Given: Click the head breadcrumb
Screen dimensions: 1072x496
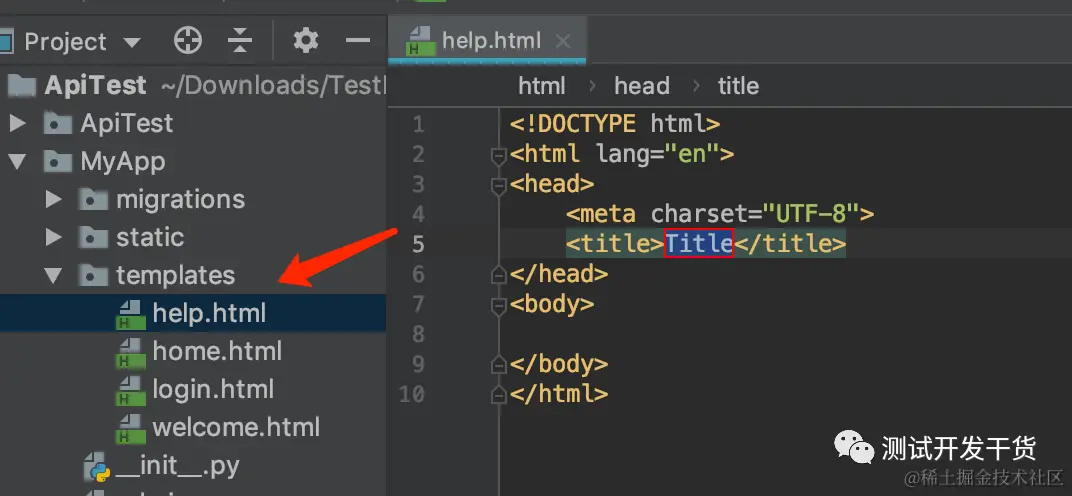Looking at the screenshot, I should point(642,86).
